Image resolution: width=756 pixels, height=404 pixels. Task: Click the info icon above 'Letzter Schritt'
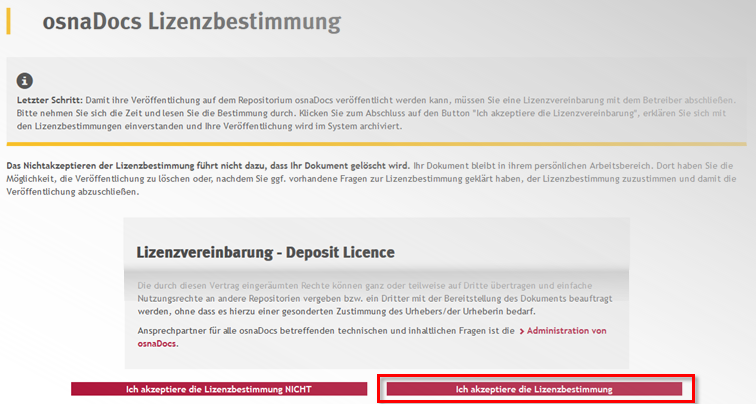click(x=25, y=81)
